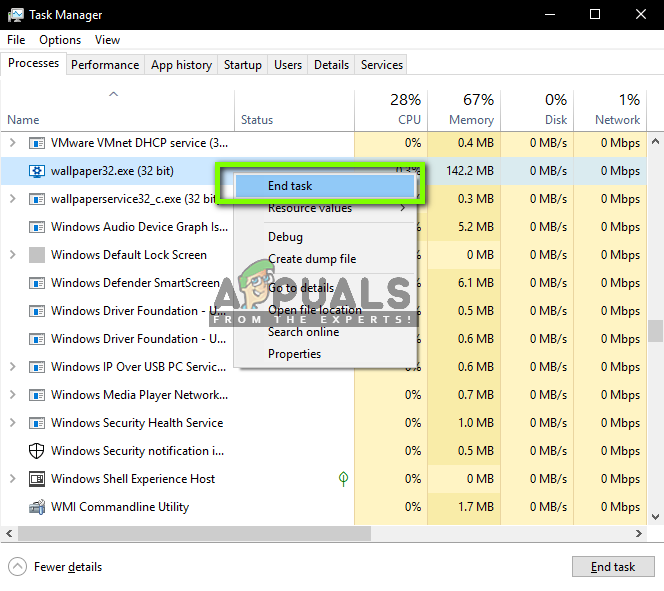Image resolution: width=664 pixels, height=591 pixels.
Task: Click the Windows Shell Experience Host icon
Action: (x=37, y=479)
